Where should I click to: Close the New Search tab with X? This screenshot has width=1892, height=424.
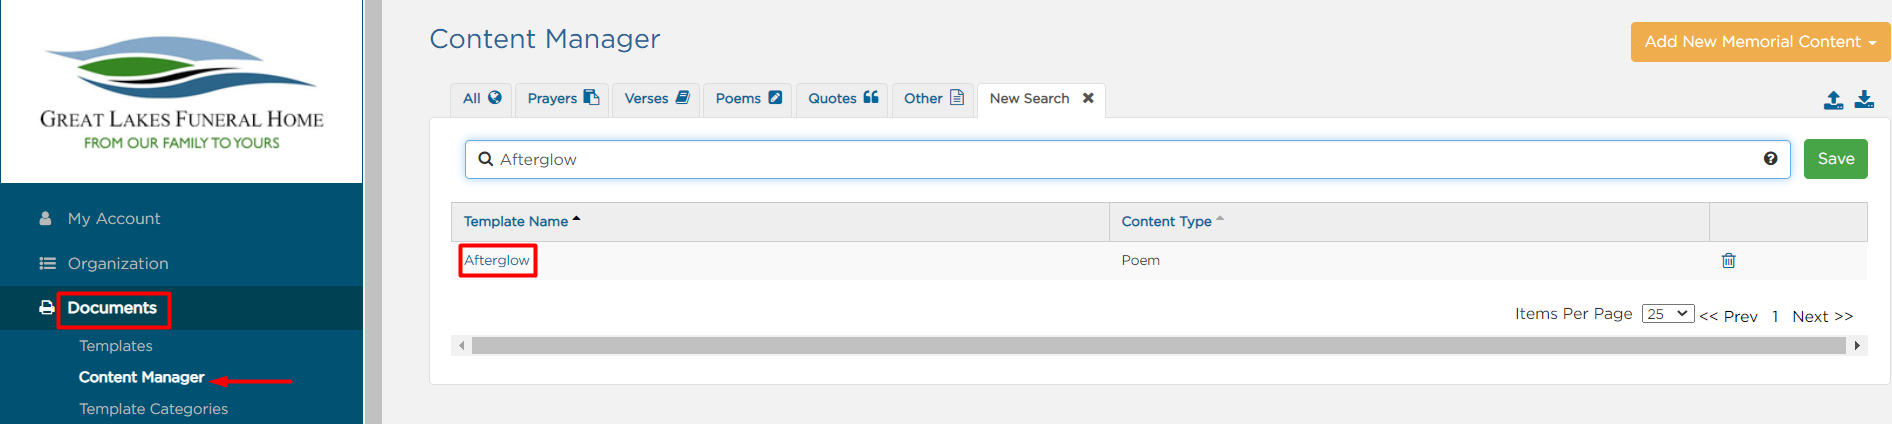click(1088, 98)
